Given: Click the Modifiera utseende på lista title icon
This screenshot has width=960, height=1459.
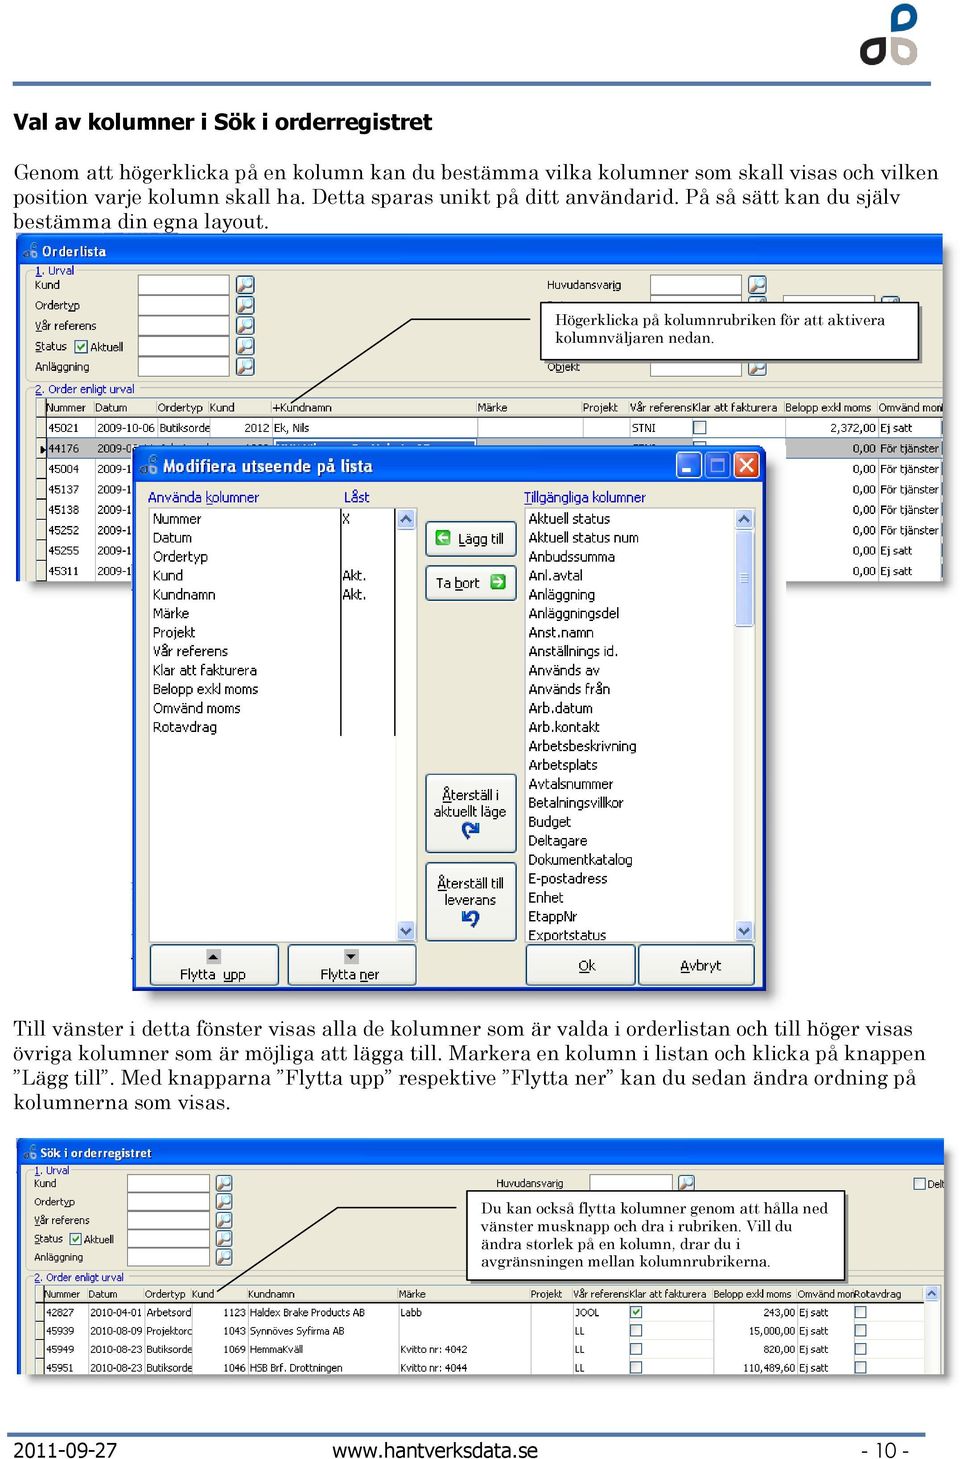Looking at the screenshot, I should (150, 466).
